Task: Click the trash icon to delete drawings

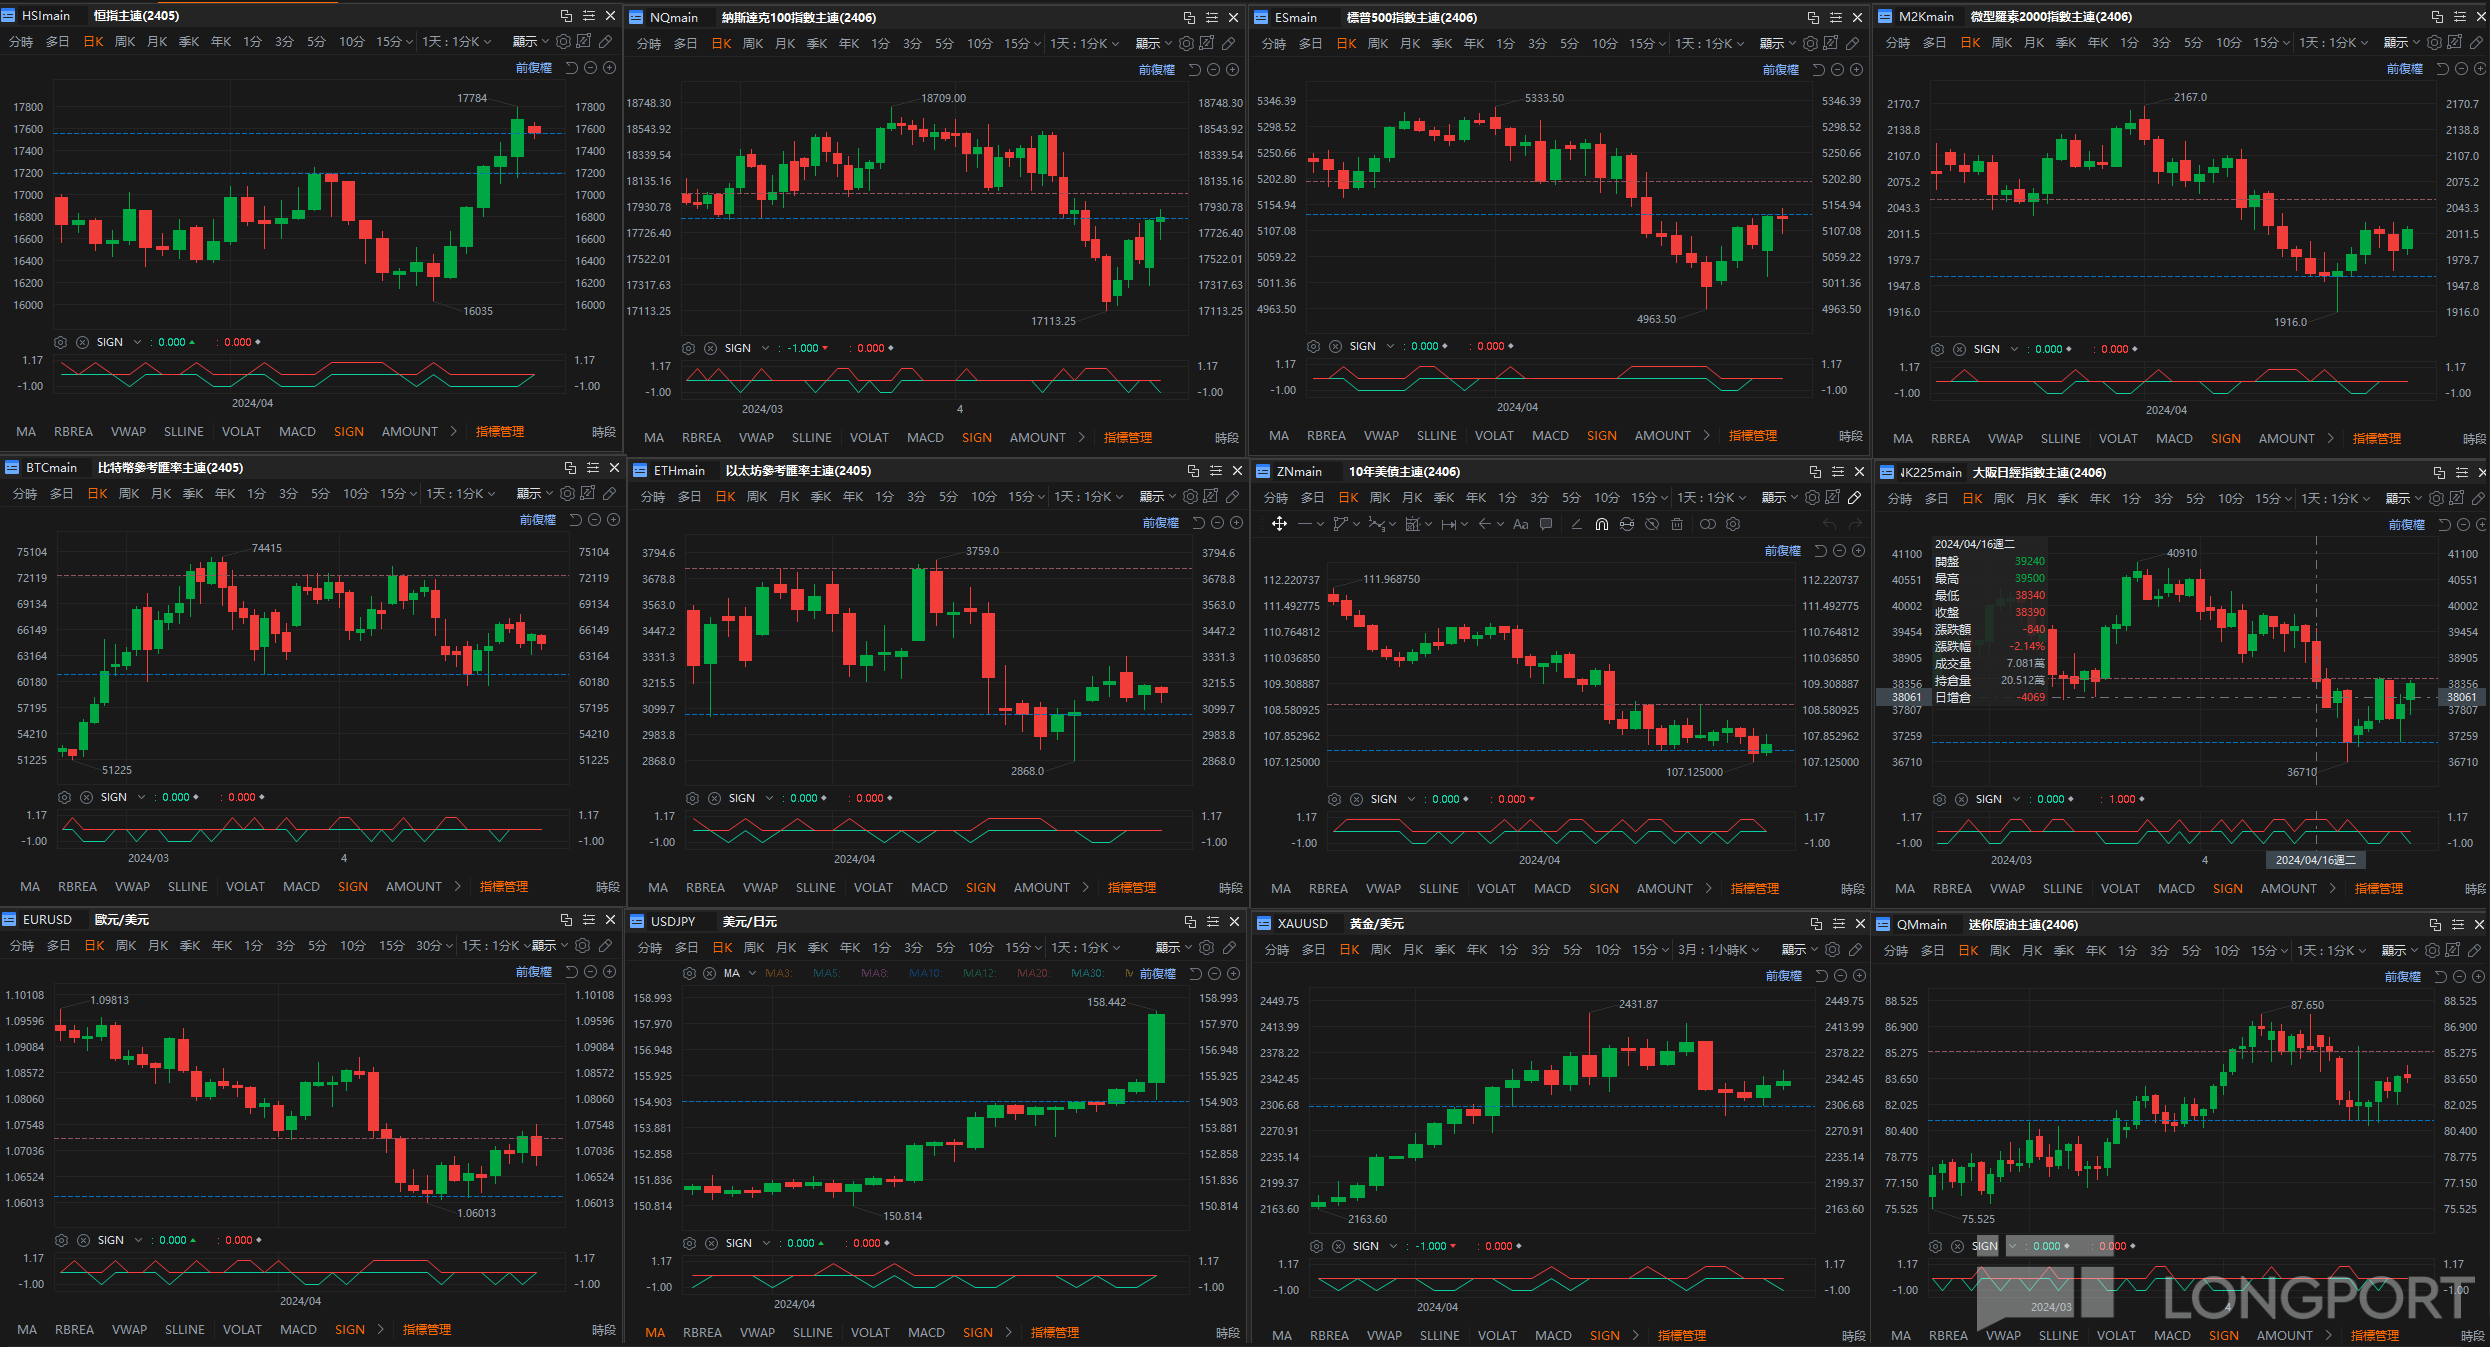Action: pyautogui.click(x=1677, y=524)
